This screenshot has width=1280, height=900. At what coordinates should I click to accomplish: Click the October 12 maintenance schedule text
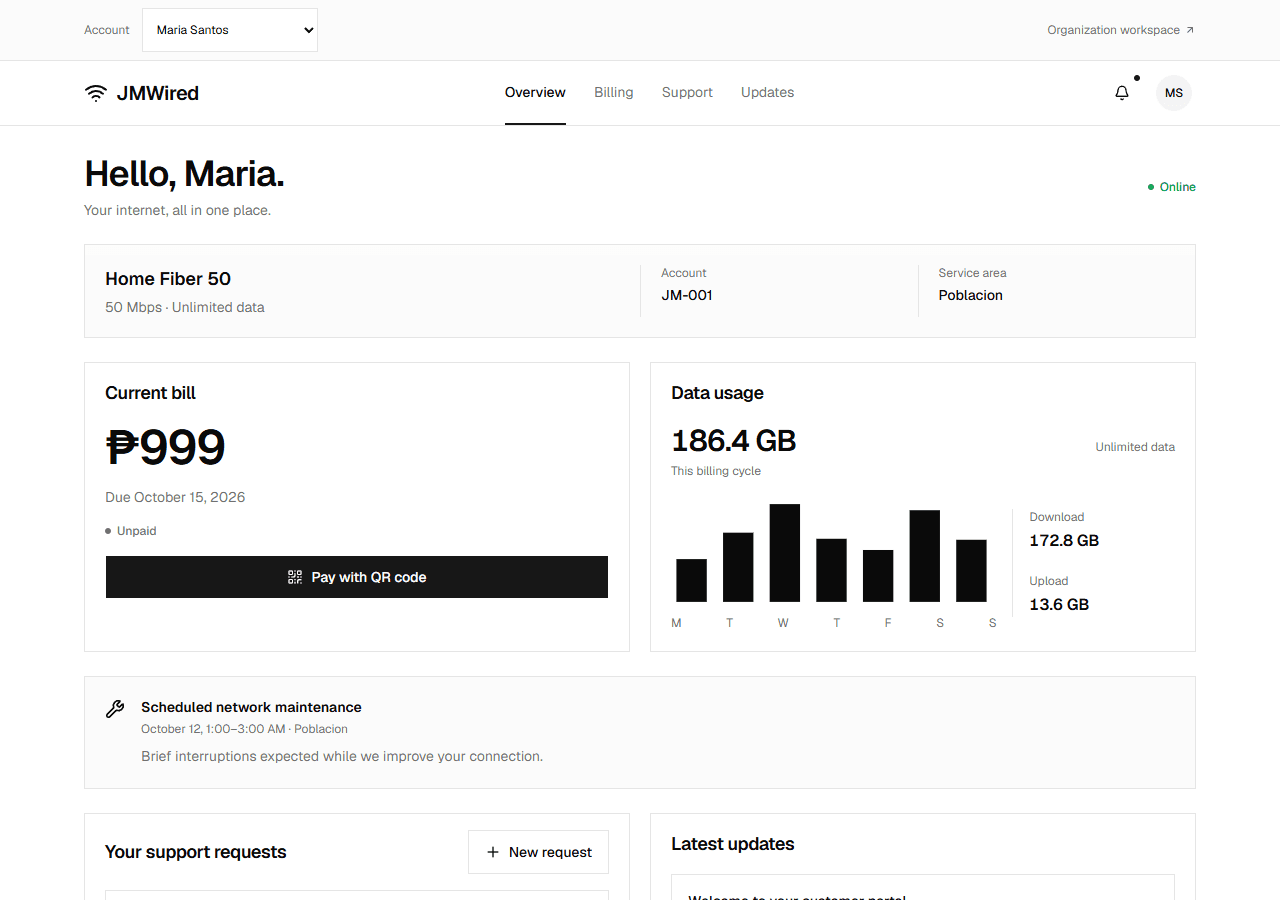tap(244, 729)
